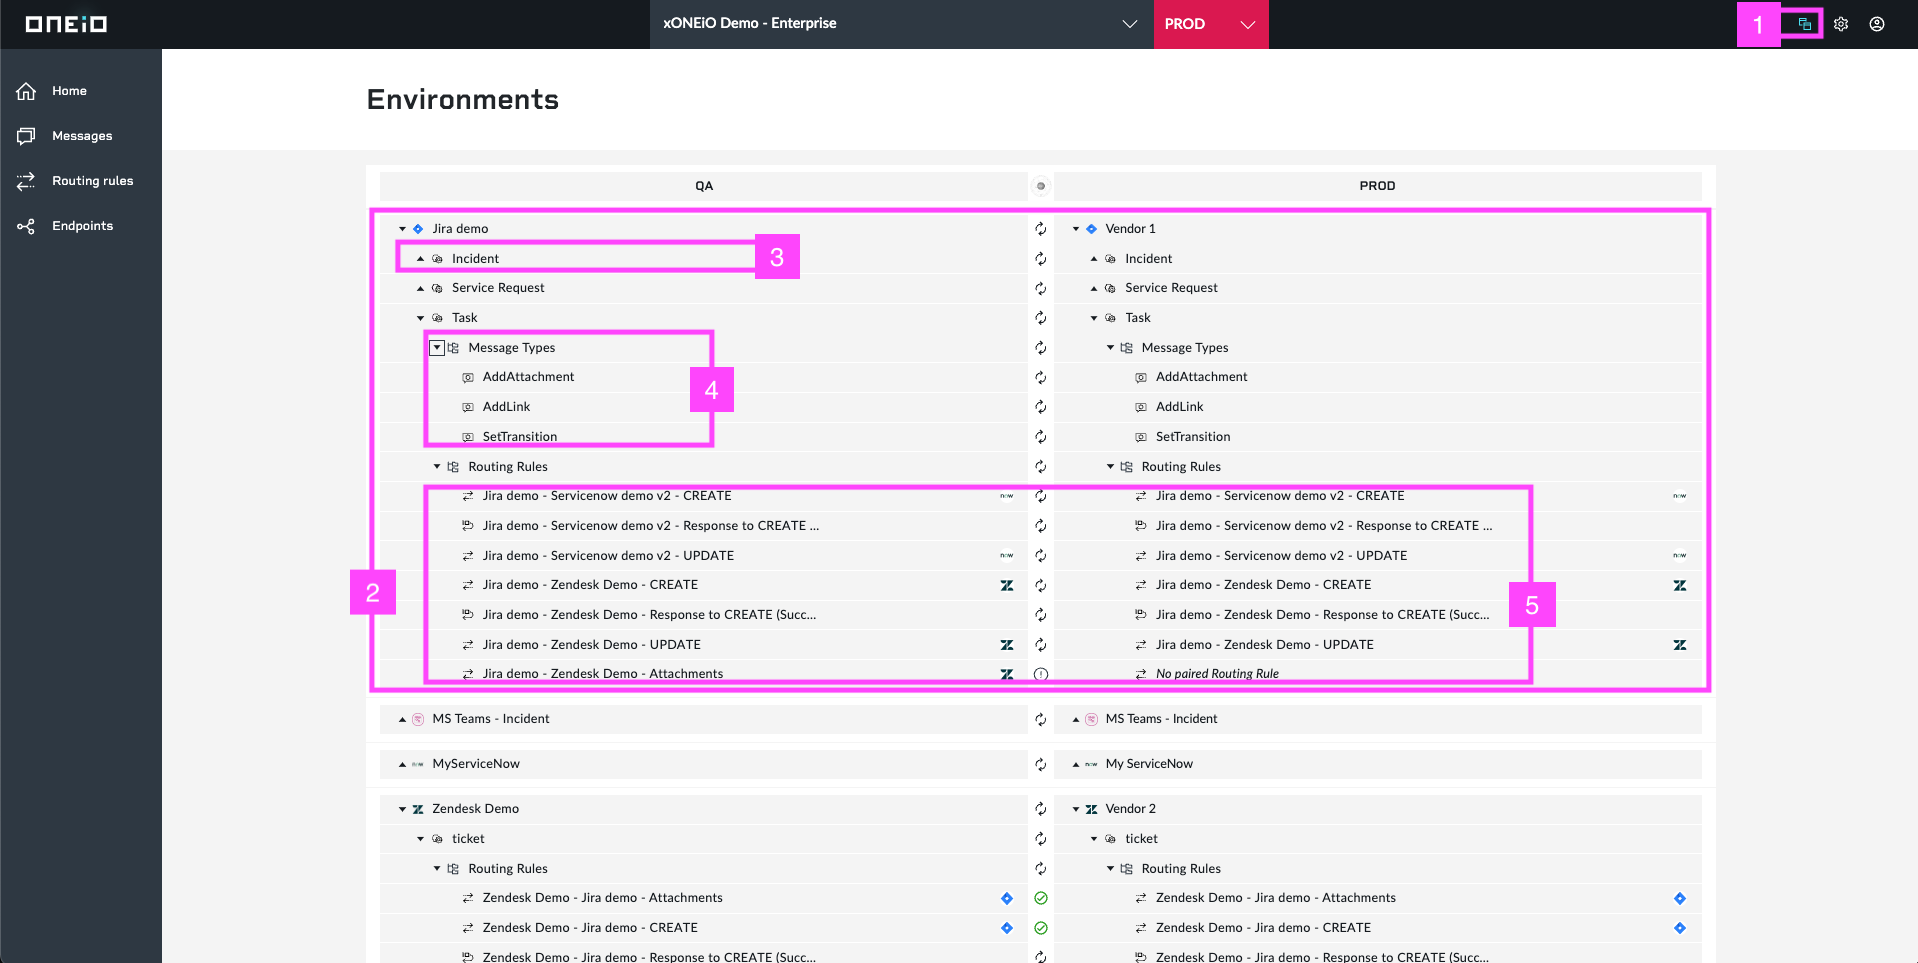Click ServiceNow icon on QA Servicenow demo v2 - UPDATE
Screen dimensions: 1918x963
[x=1007, y=556]
